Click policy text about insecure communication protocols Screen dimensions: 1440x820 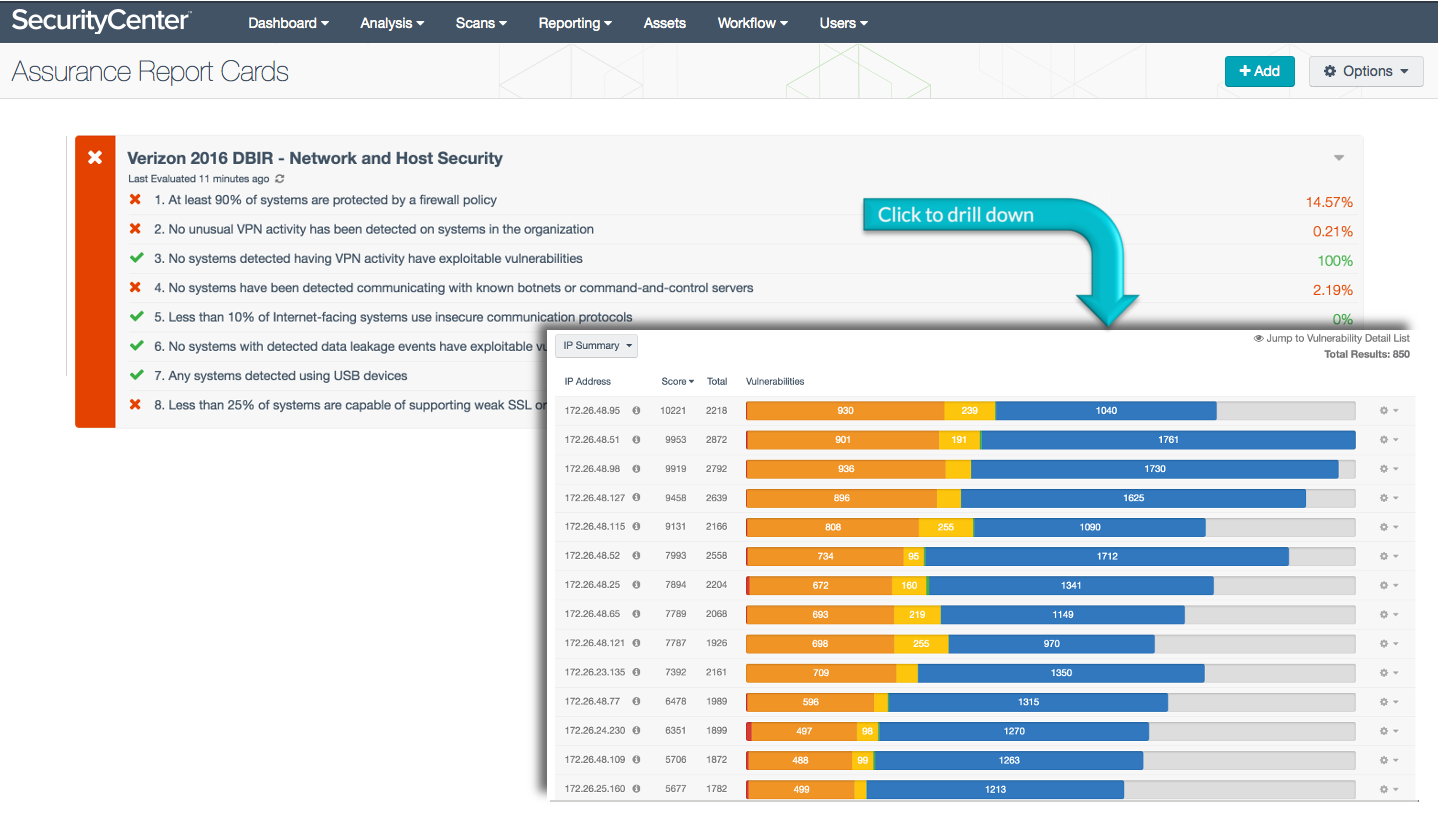click(393, 317)
